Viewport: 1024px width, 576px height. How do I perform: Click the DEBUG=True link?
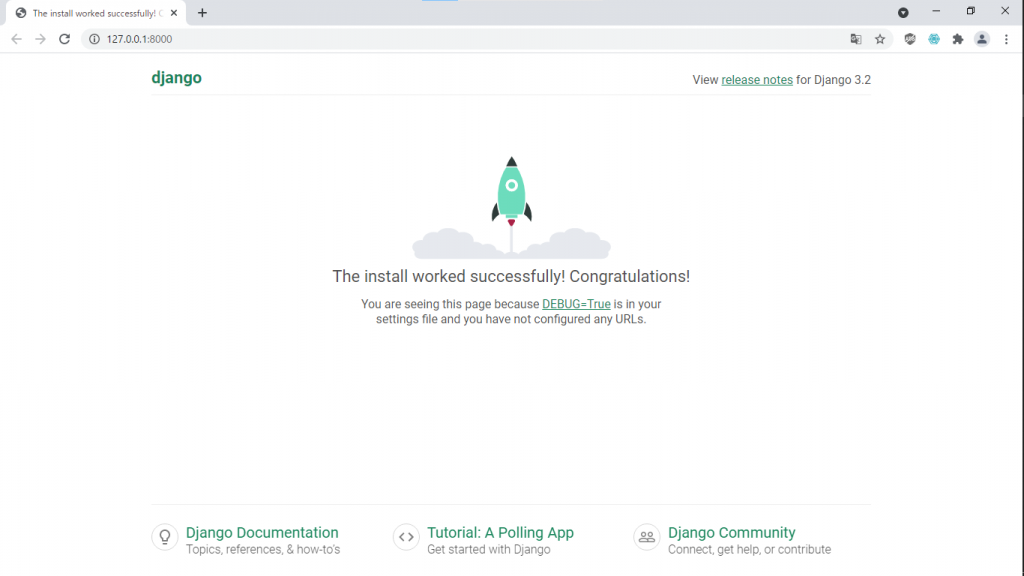coord(576,304)
